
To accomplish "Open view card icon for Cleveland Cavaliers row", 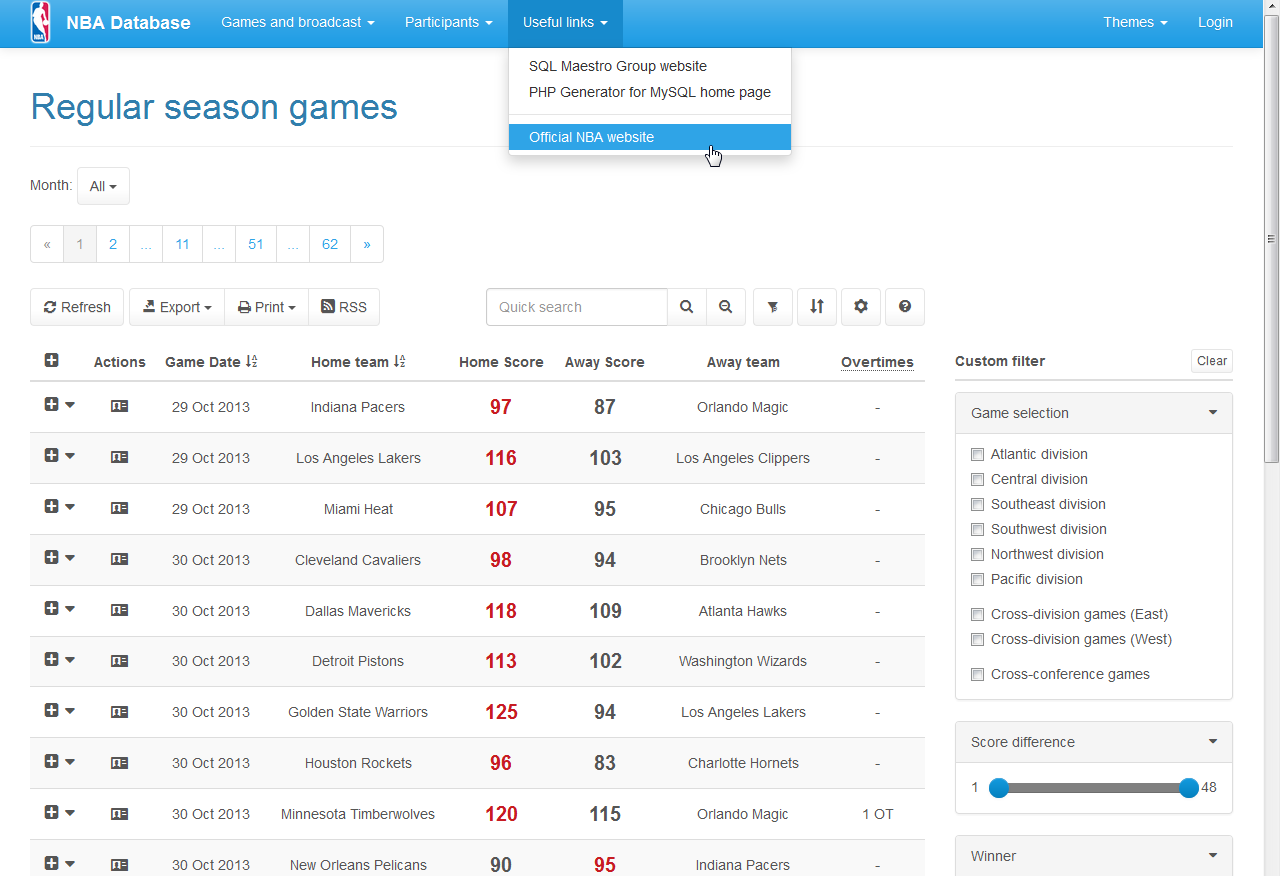I will (x=120, y=559).
